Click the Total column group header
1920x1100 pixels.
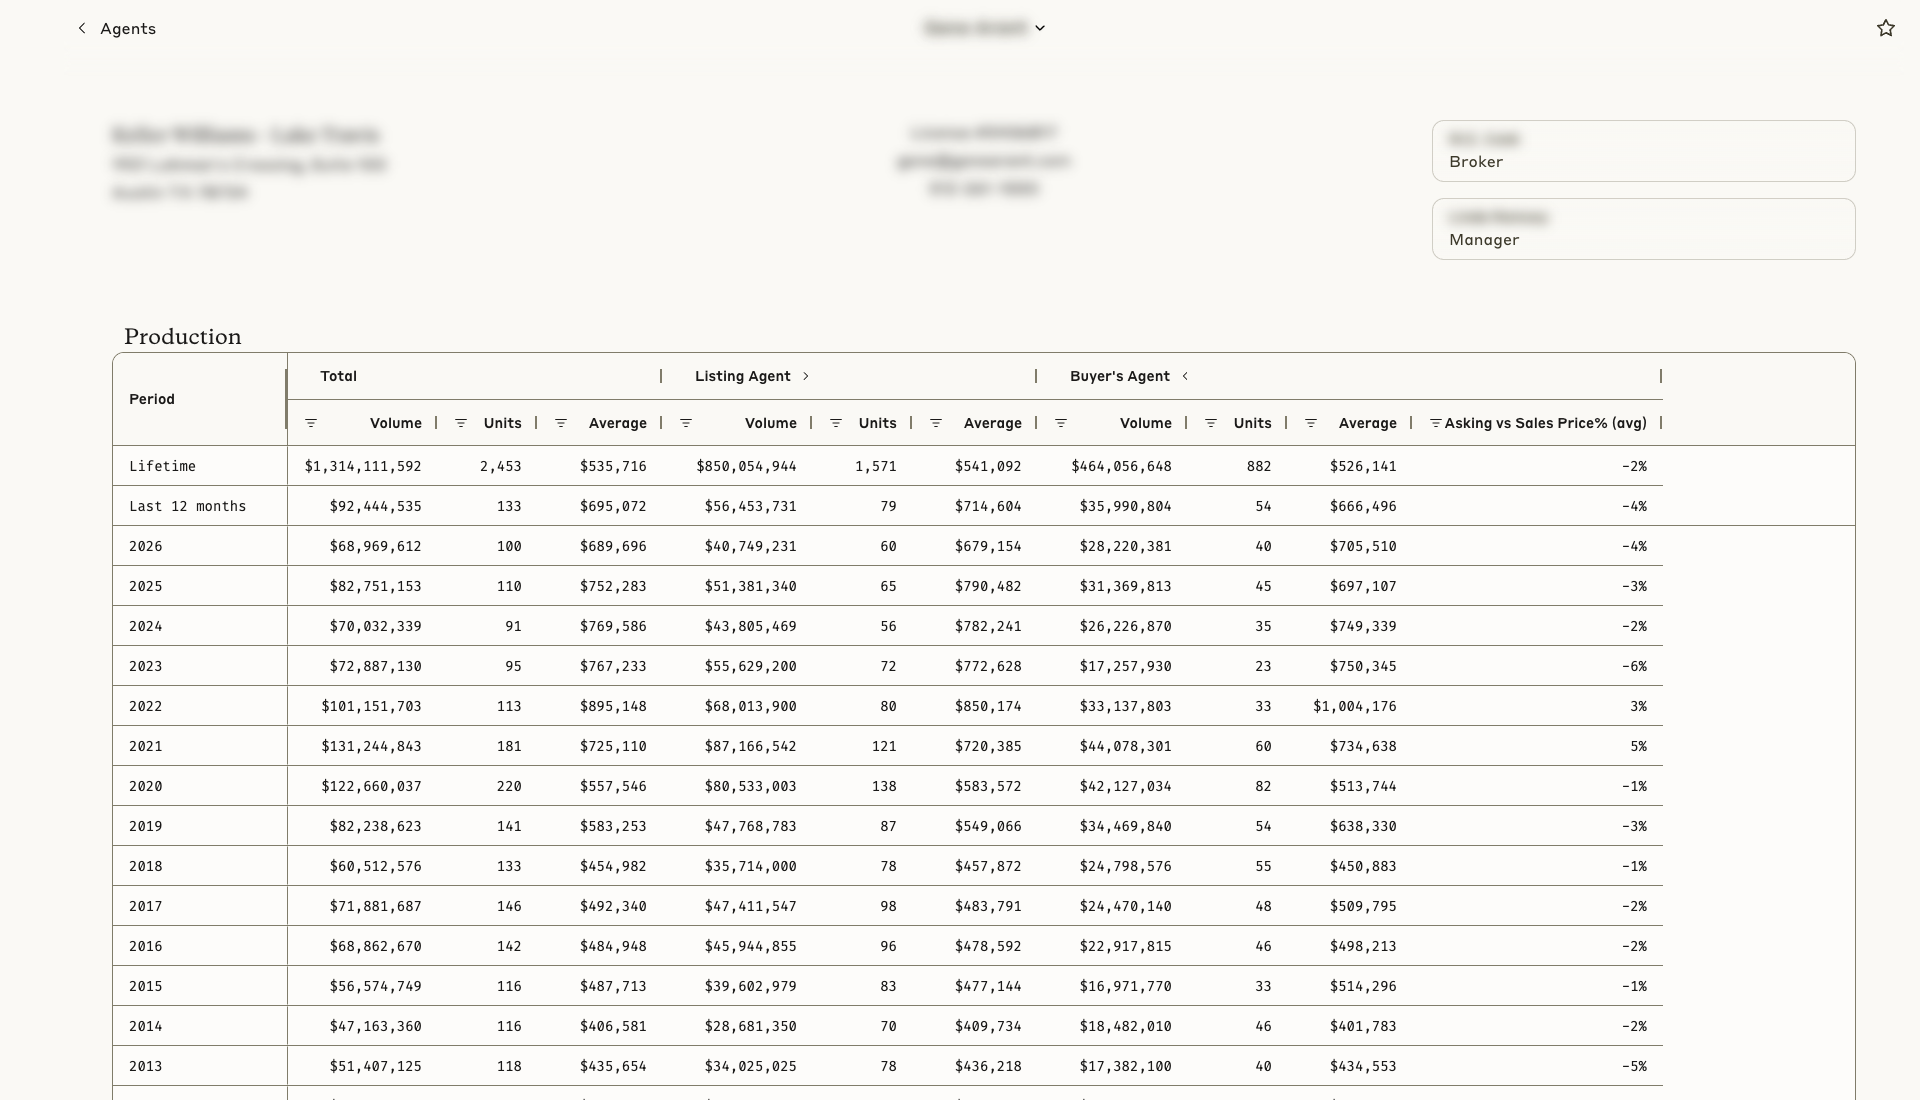click(338, 376)
